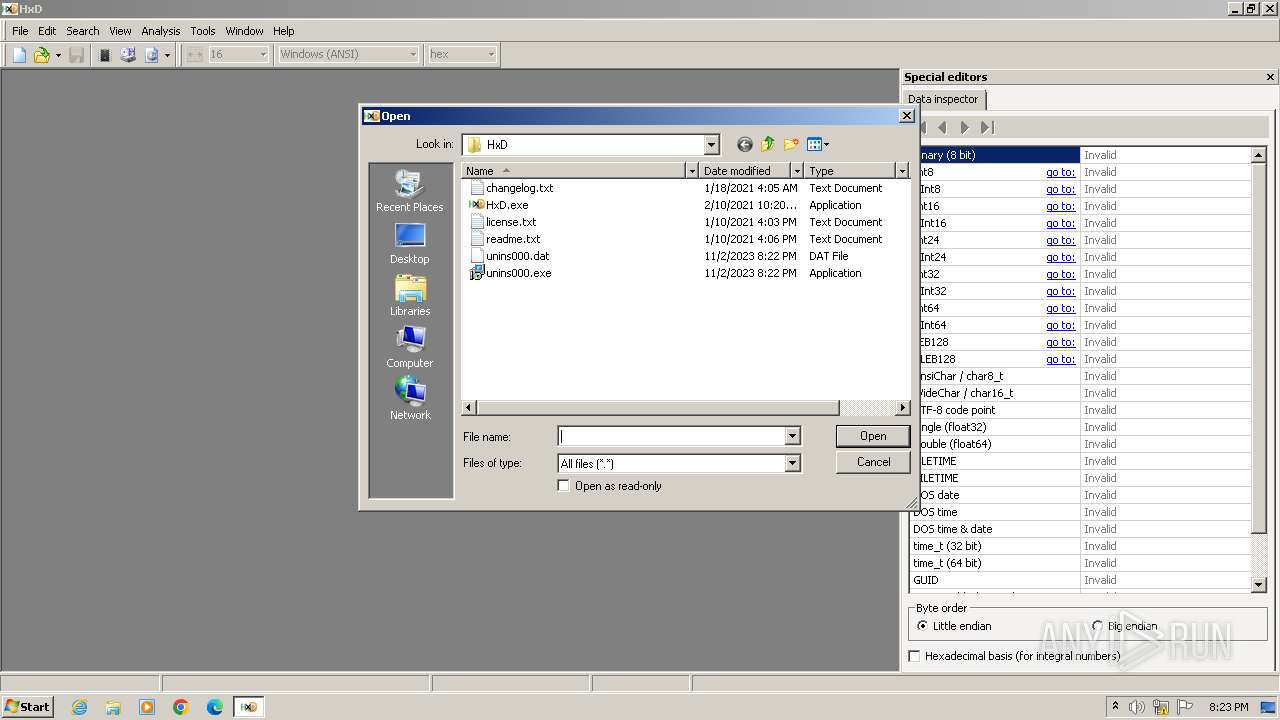Viewport: 1280px width, 720px height.
Task: Click into the File name input field
Action: coord(671,436)
